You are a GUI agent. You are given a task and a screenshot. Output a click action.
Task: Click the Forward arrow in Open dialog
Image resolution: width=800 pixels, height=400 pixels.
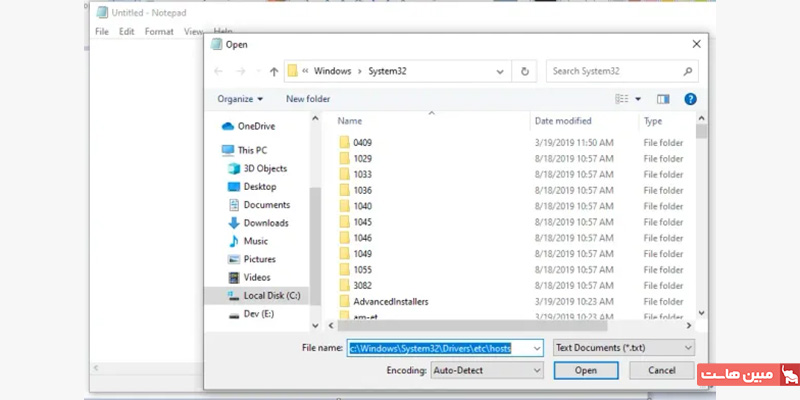pos(241,71)
